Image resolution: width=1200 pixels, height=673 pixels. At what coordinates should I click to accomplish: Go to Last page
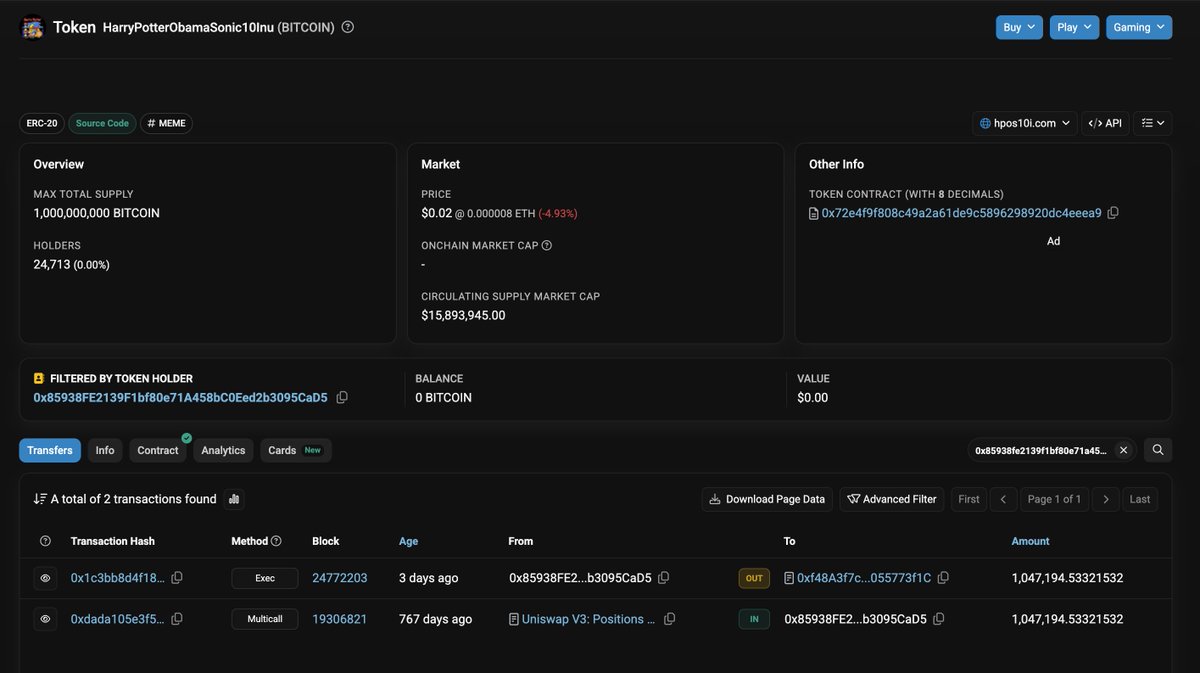(1140, 499)
